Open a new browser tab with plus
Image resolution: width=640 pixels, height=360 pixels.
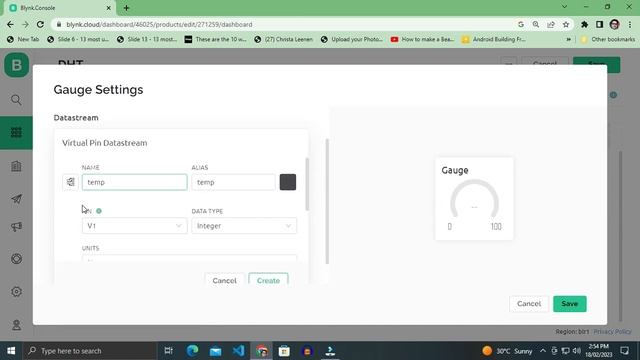pyautogui.click(x=126, y=8)
